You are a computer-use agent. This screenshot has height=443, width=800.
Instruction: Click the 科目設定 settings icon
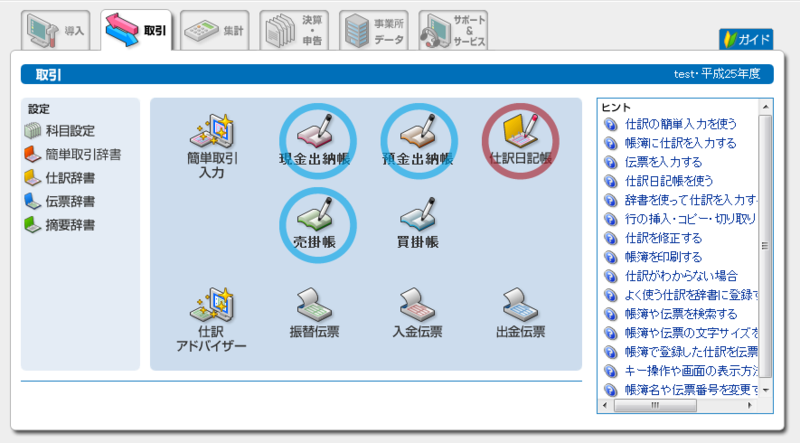click(33, 131)
